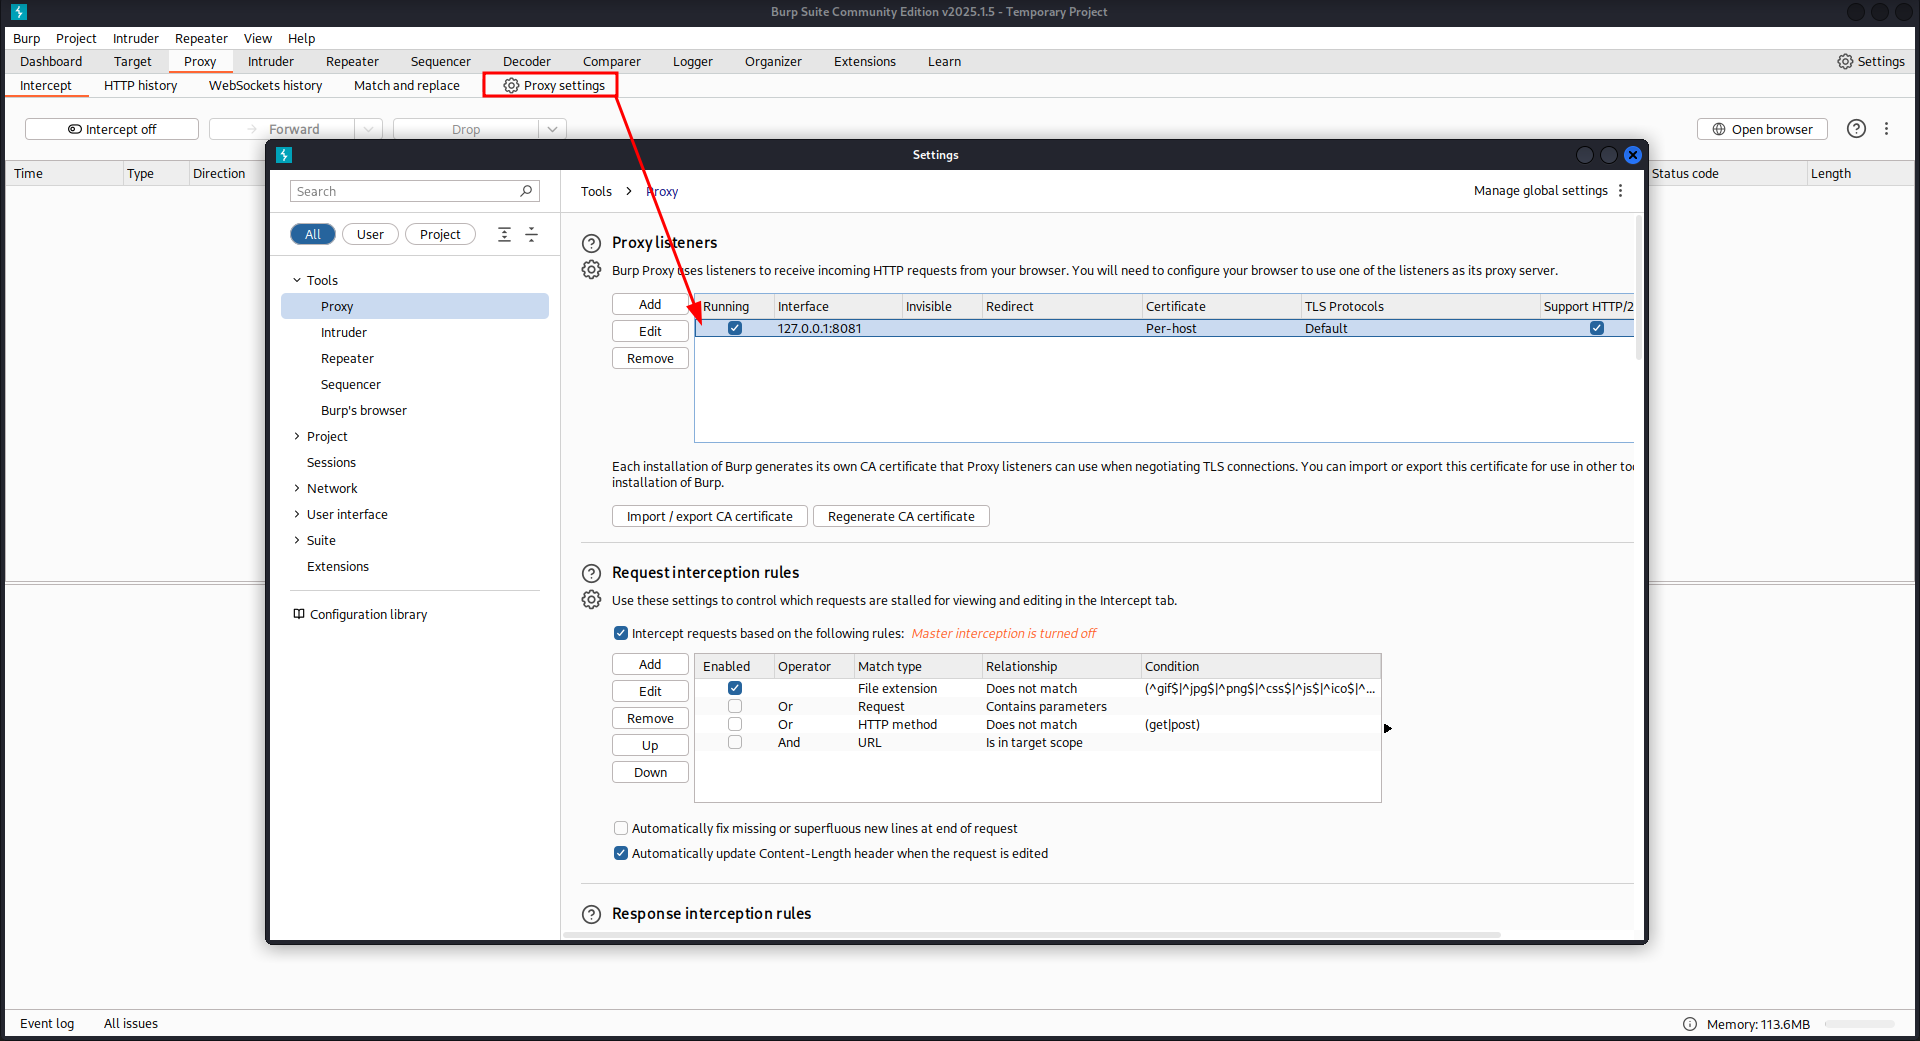
Task: Click the memory usage bar in status bar
Action: click(1859, 1024)
